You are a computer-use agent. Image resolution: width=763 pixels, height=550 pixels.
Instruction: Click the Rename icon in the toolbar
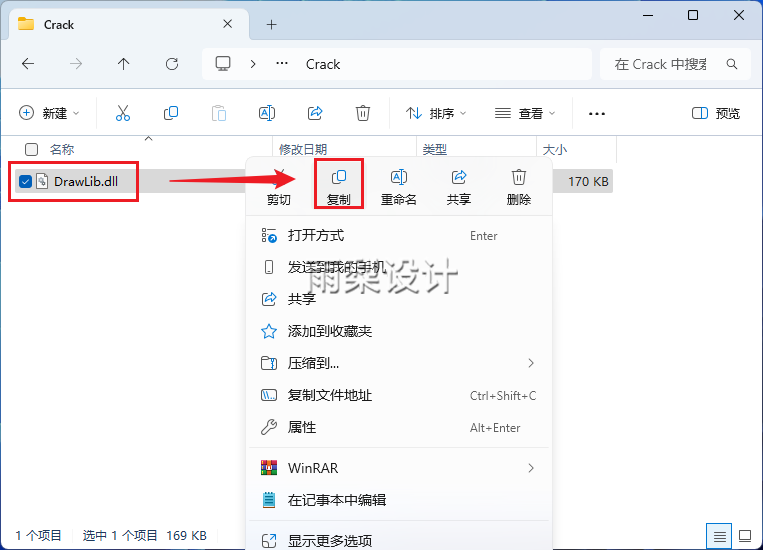[267, 113]
